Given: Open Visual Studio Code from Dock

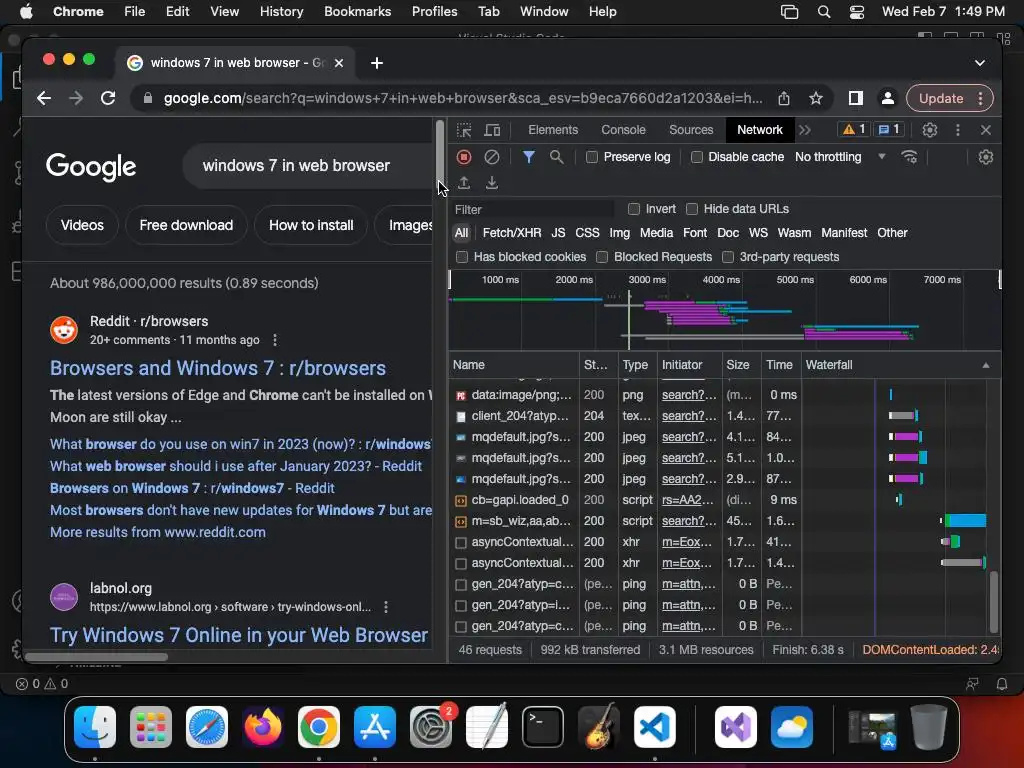Looking at the screenshot, I should [x=654, y=727].
